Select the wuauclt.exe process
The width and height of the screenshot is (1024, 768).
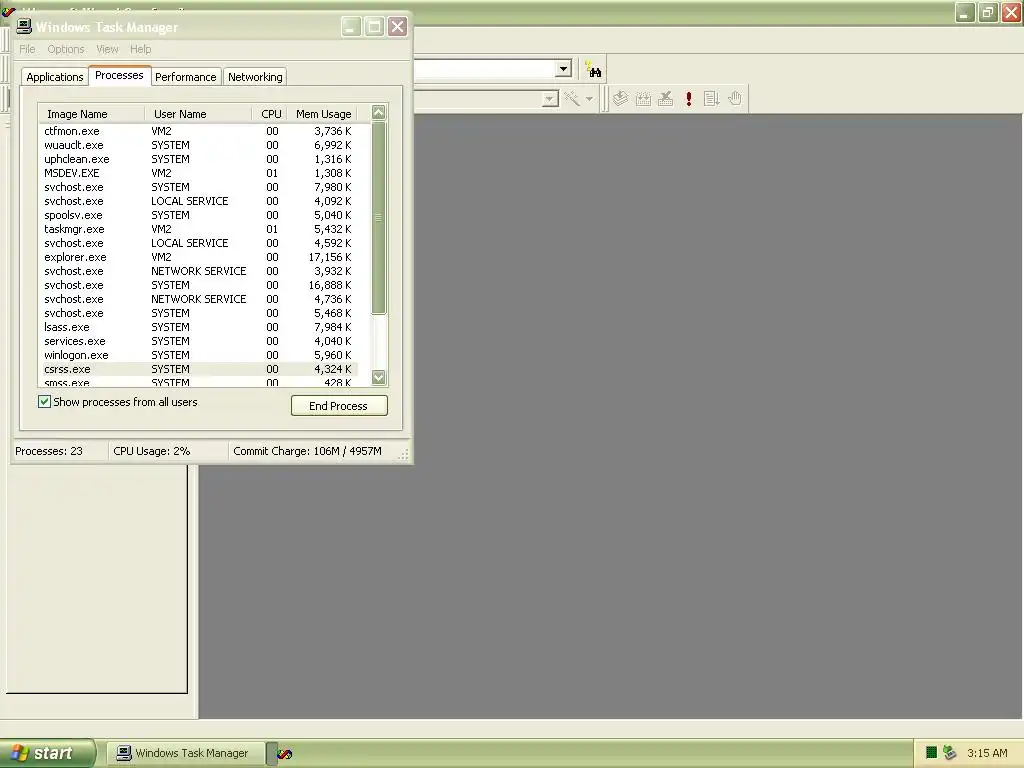pyautogui.click(x=198, y=145)
